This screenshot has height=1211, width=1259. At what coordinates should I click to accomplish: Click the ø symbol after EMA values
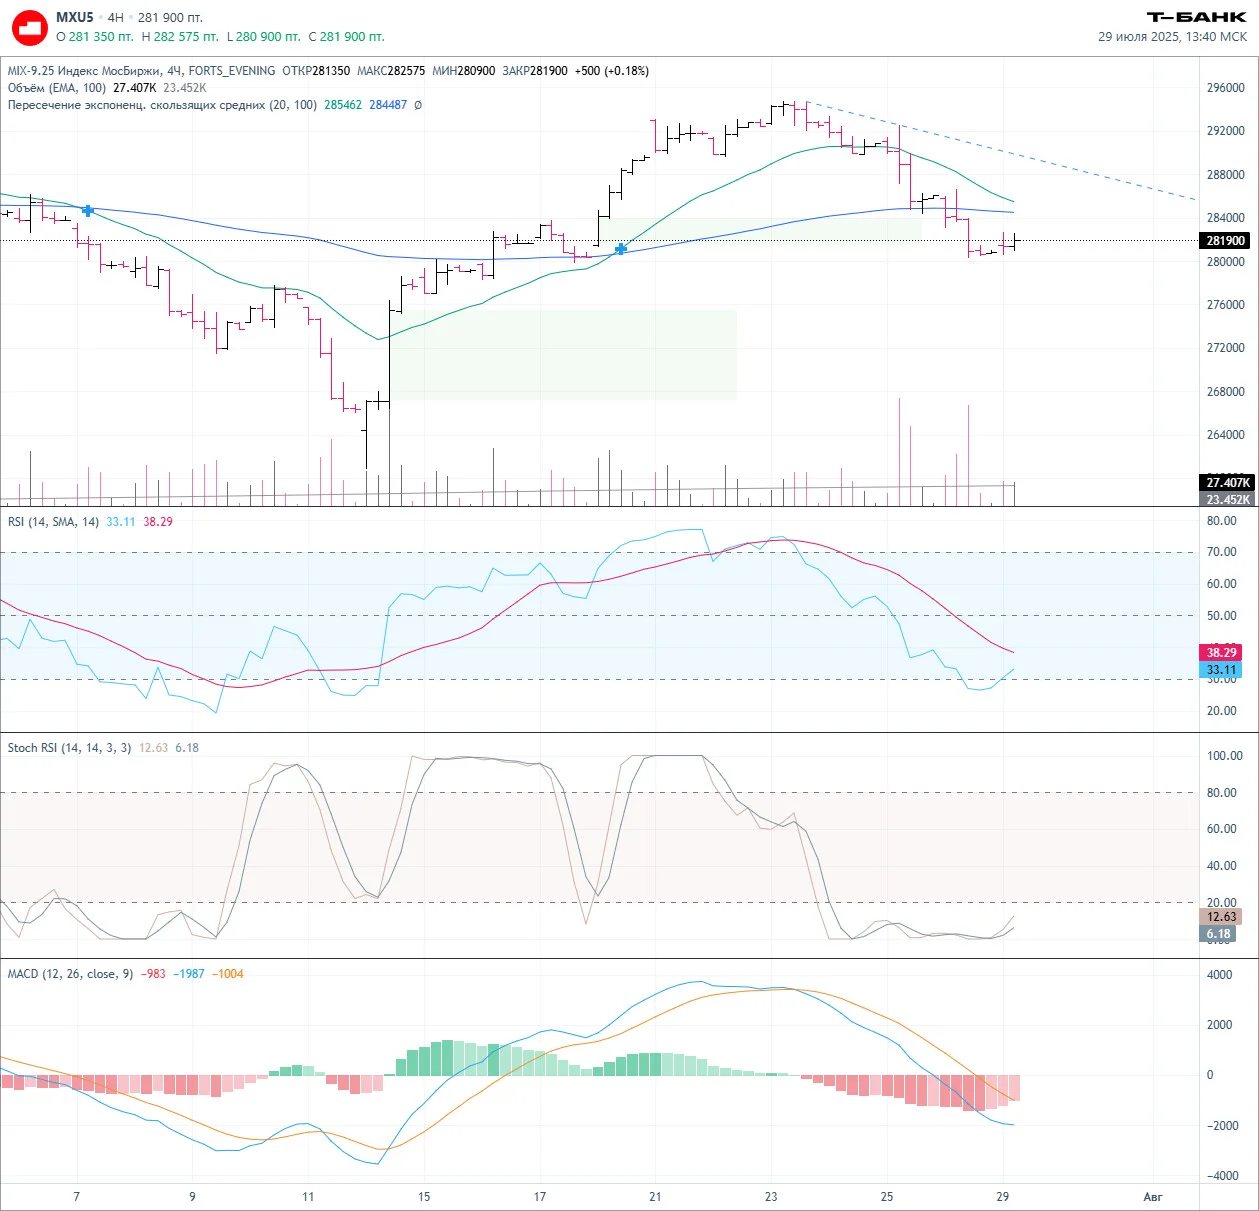(418, 105)
